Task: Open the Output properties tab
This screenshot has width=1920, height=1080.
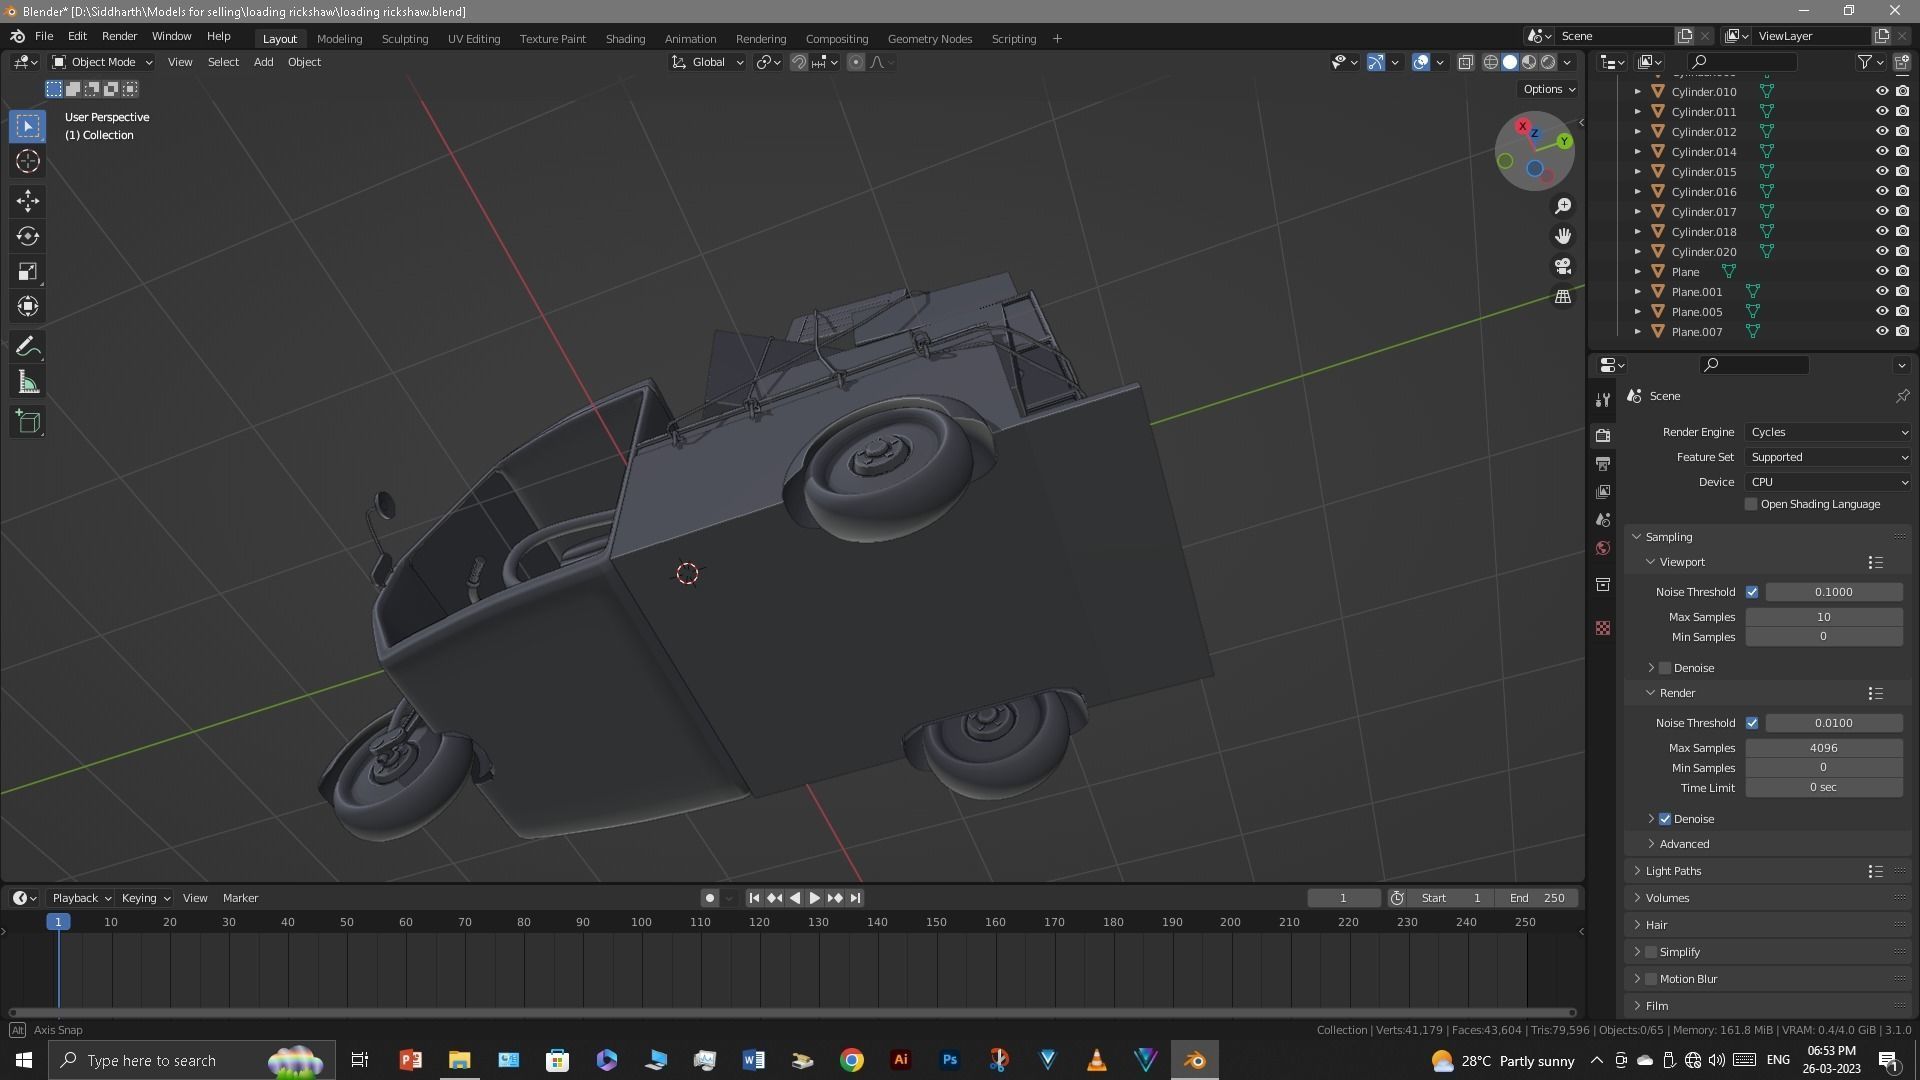Action: pos(1603,464)
